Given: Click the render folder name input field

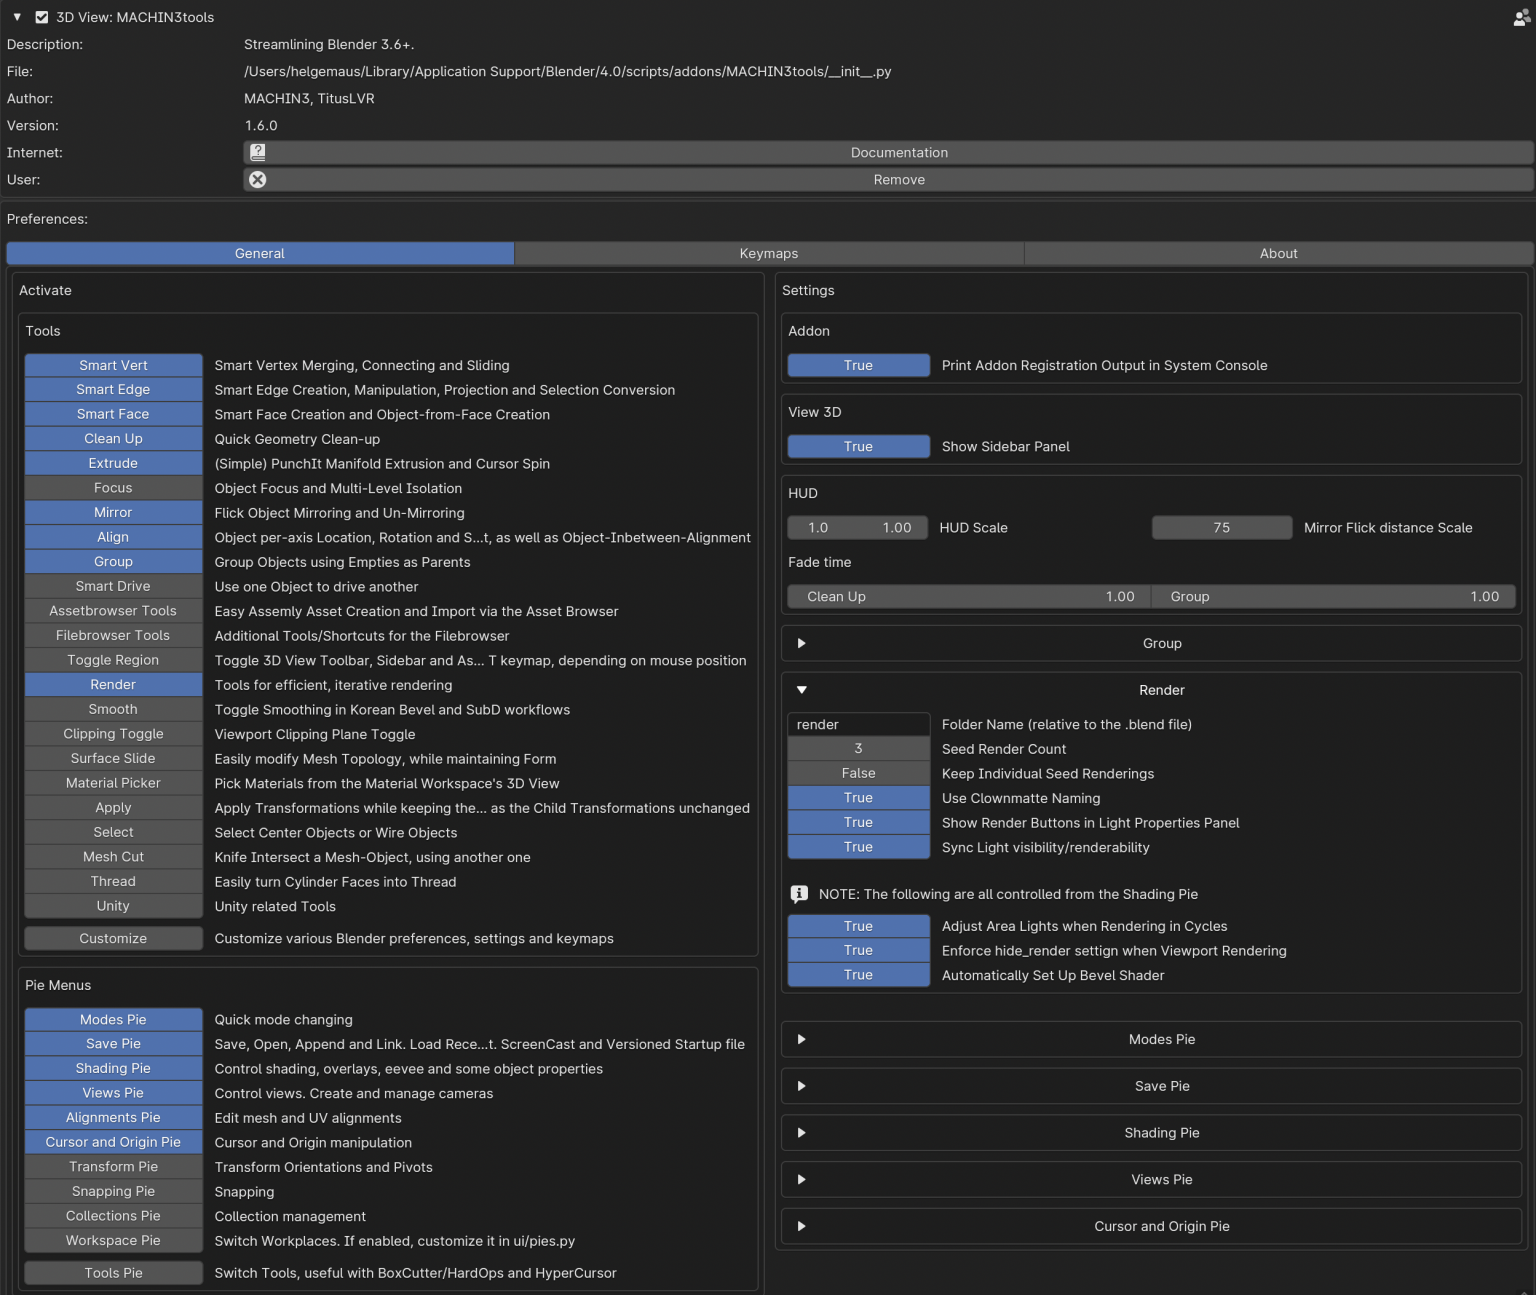Looking at the screenshot, I should 858,724.
